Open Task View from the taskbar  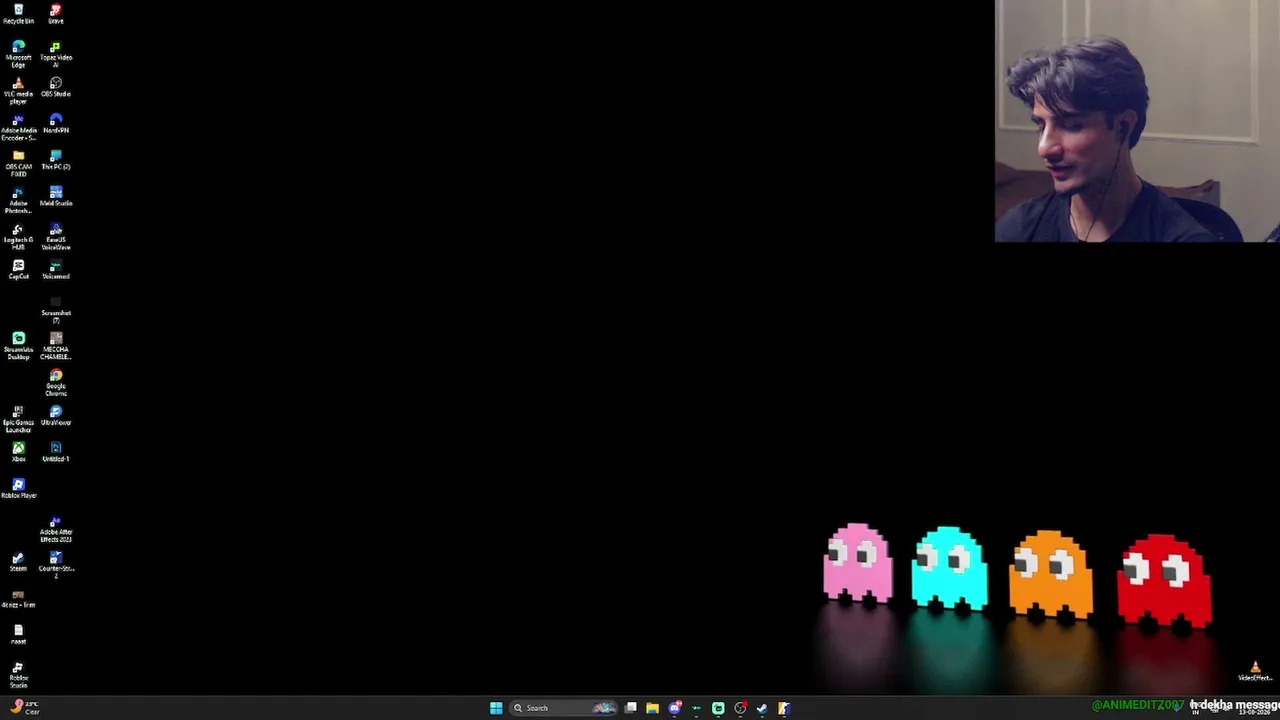[631, 708]
